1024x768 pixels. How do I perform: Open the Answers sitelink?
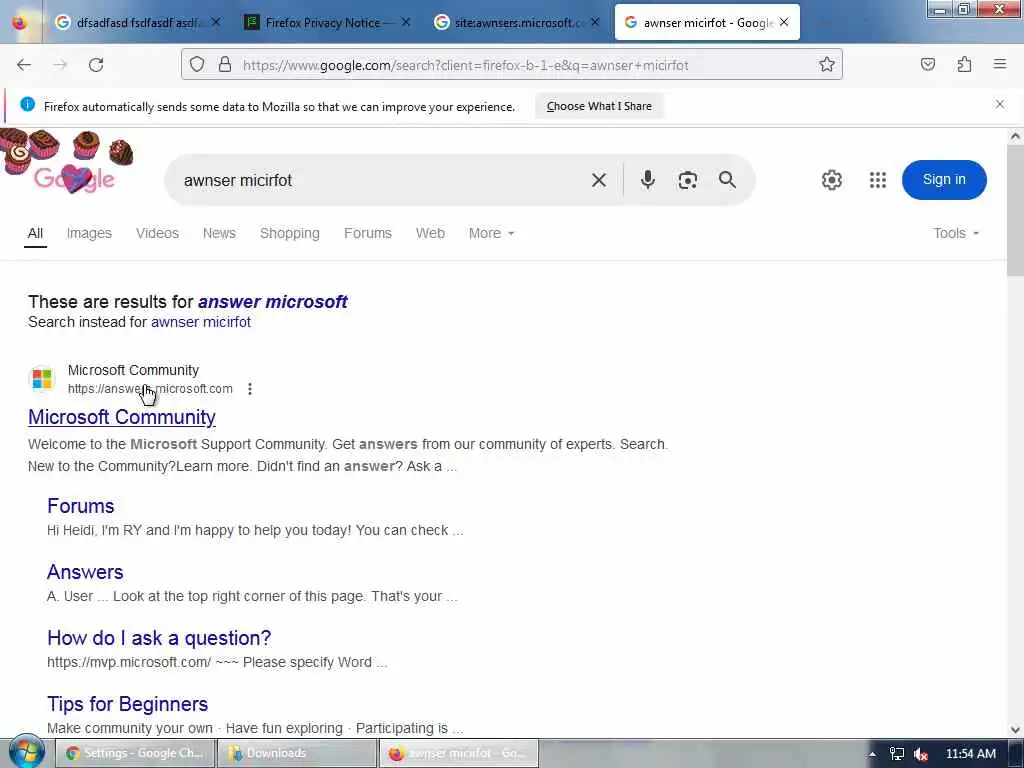[85, 572]
